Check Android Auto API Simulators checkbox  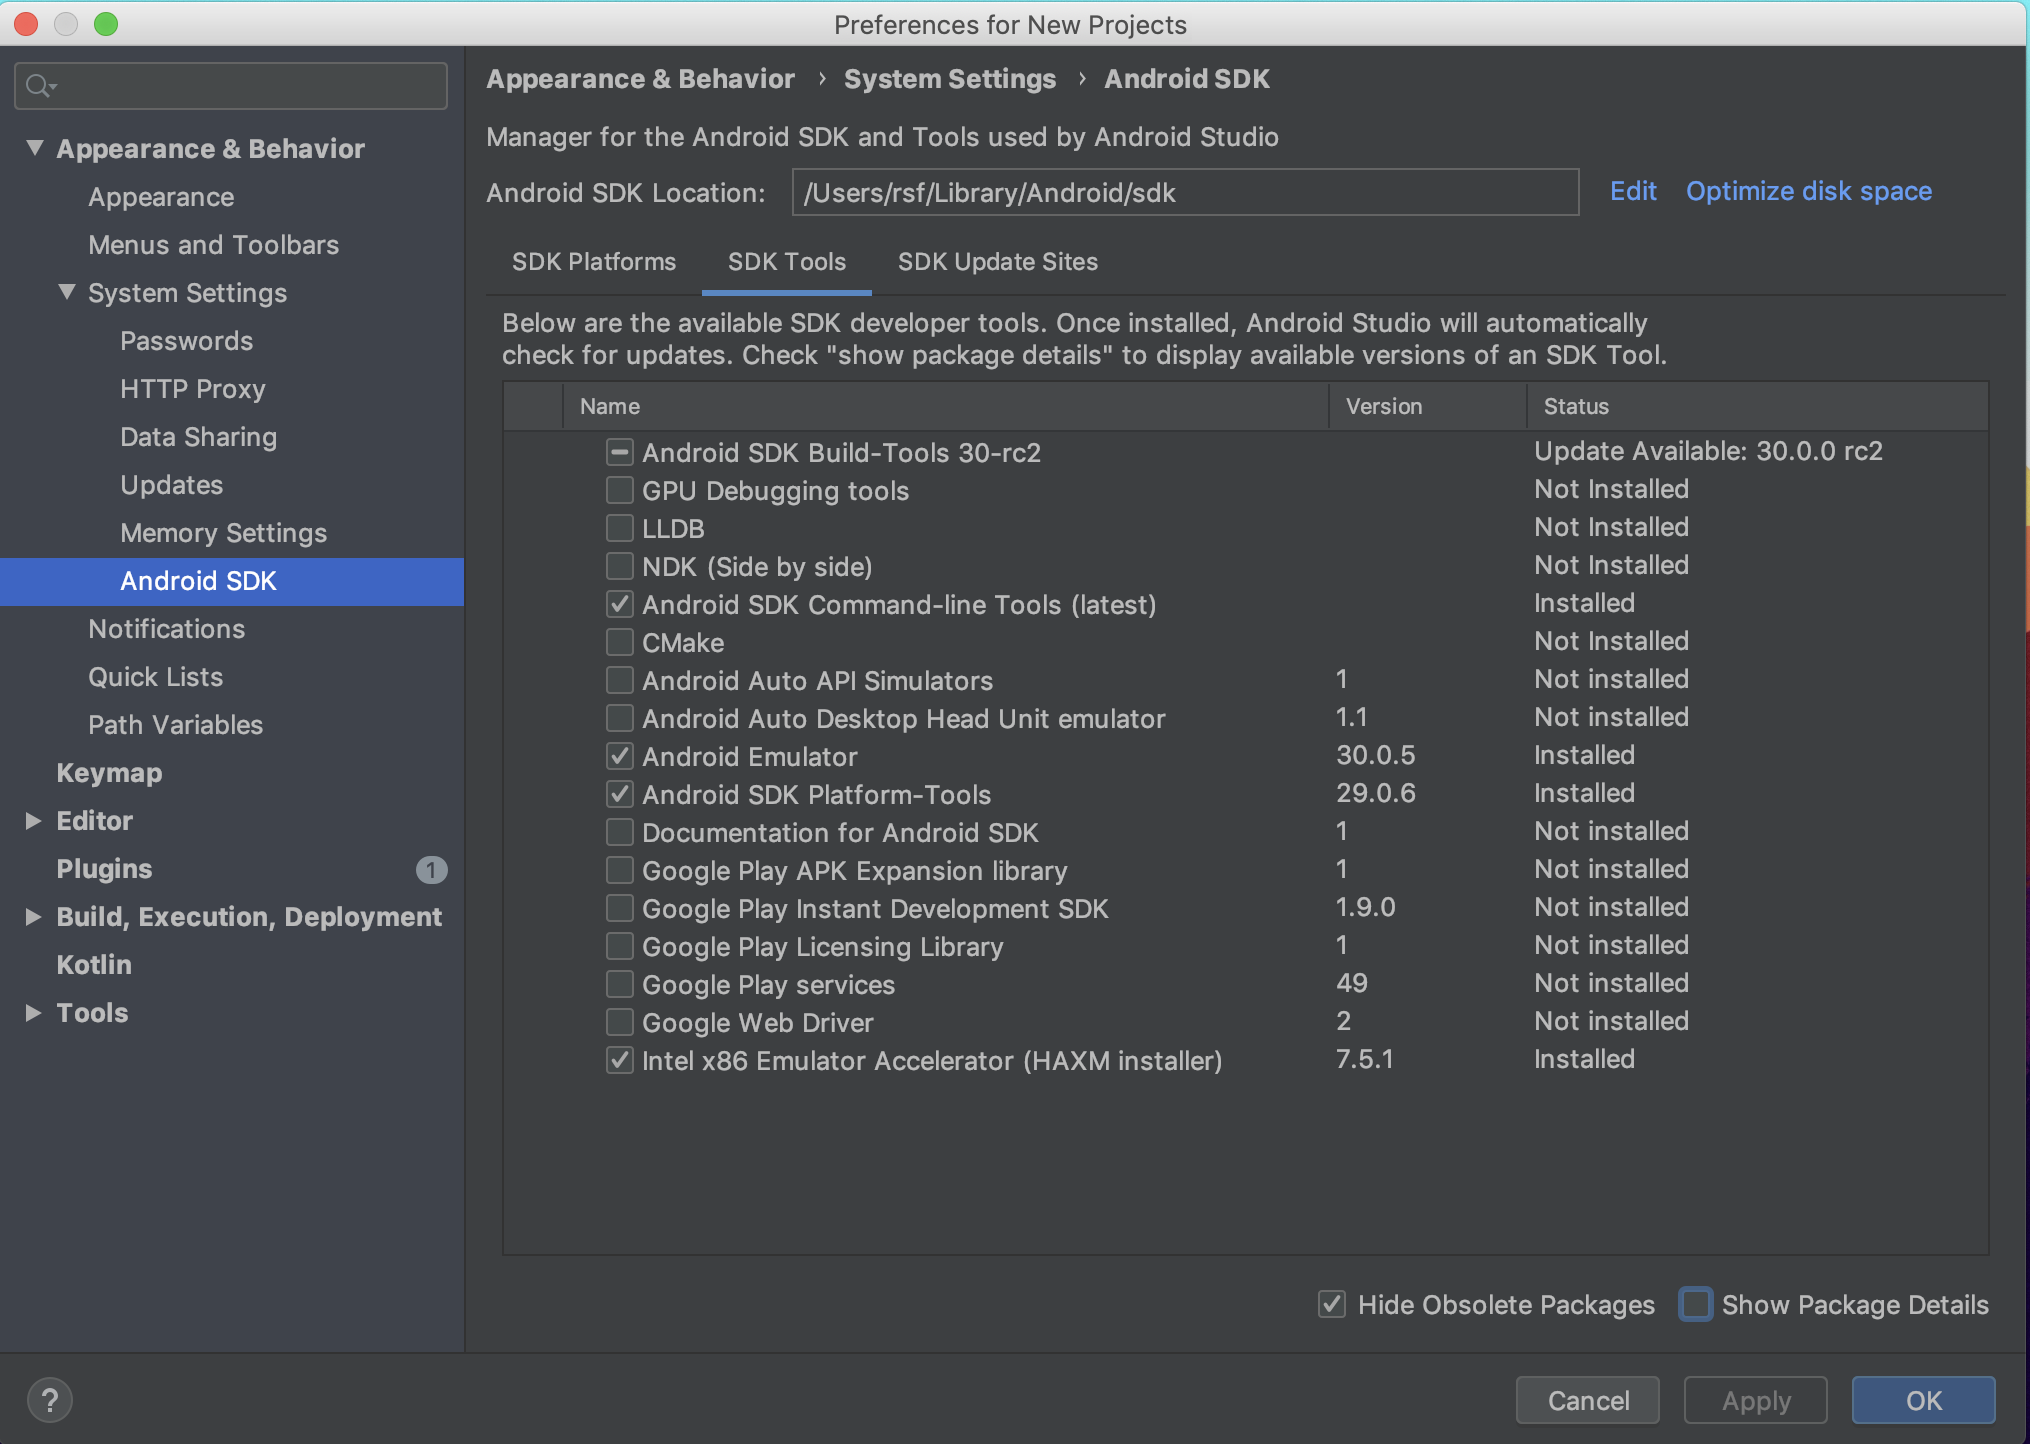point(620,680)
